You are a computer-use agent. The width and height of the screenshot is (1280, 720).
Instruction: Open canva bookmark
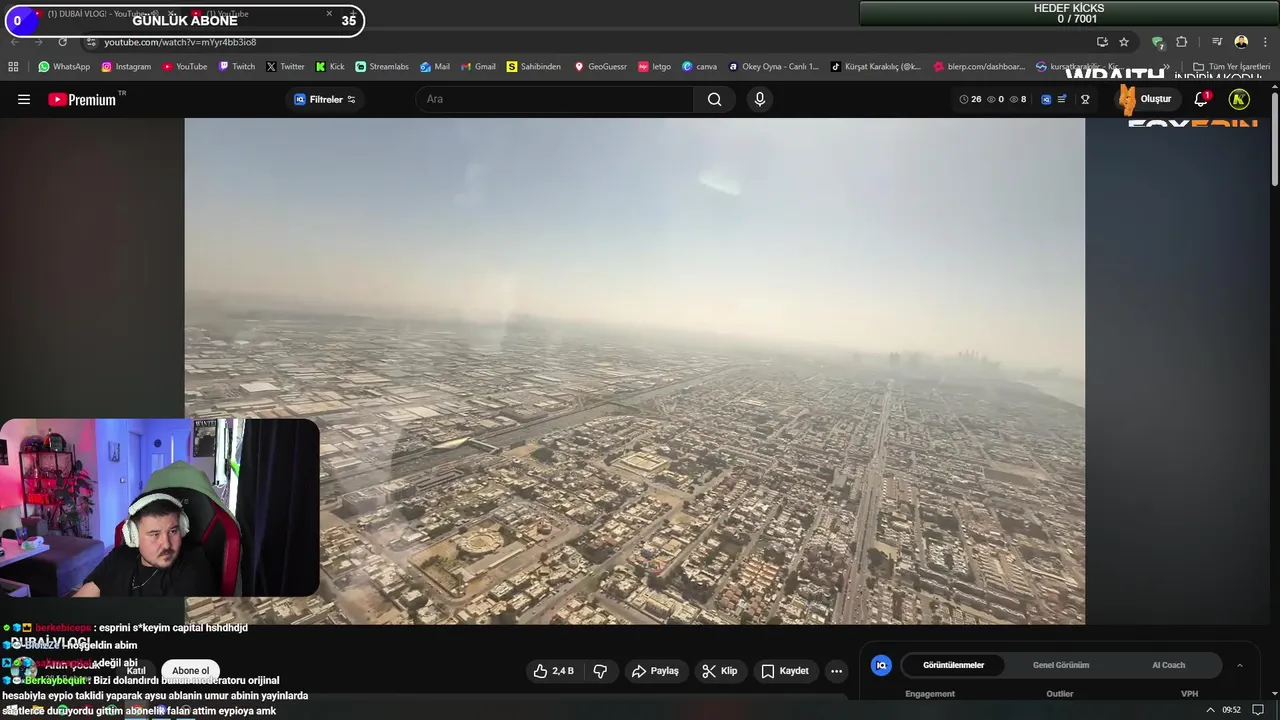point(699,67)
